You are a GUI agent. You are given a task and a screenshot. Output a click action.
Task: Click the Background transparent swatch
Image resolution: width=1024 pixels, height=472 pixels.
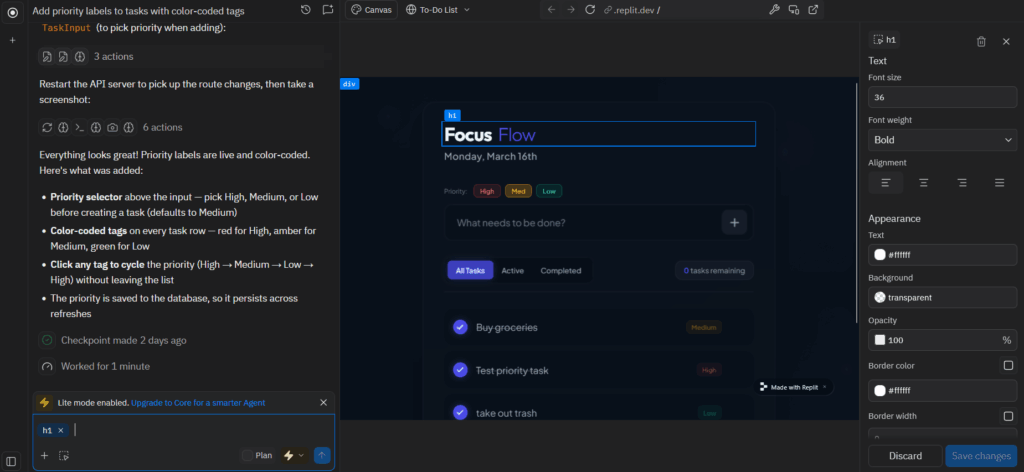tap(880, 298)
